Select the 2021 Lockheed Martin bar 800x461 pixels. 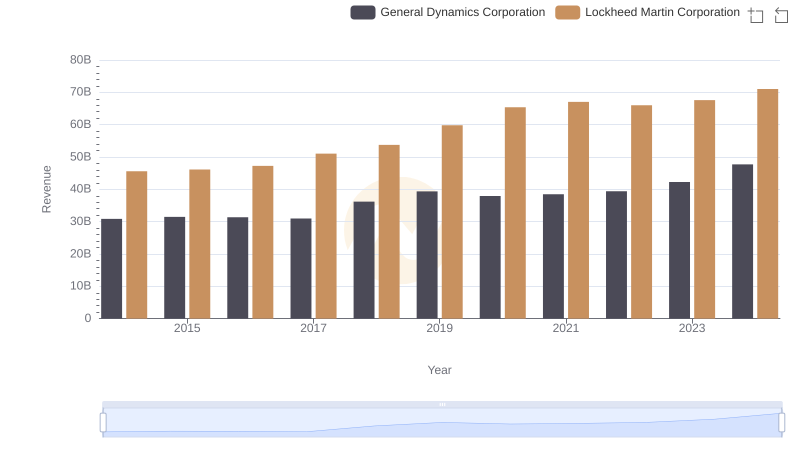[x=579, y=210]
